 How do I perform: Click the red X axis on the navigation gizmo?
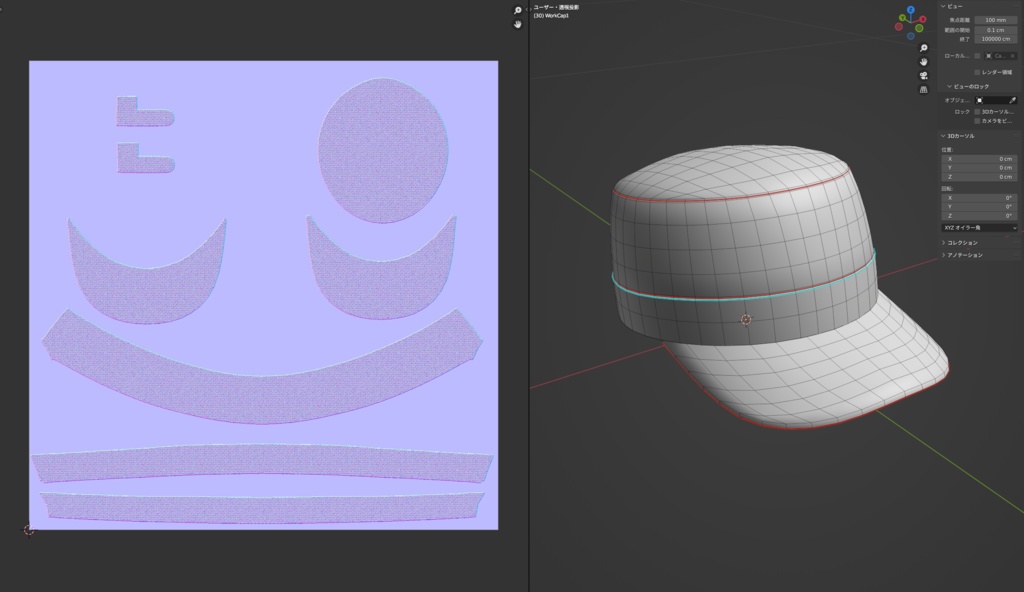point(923,19)
